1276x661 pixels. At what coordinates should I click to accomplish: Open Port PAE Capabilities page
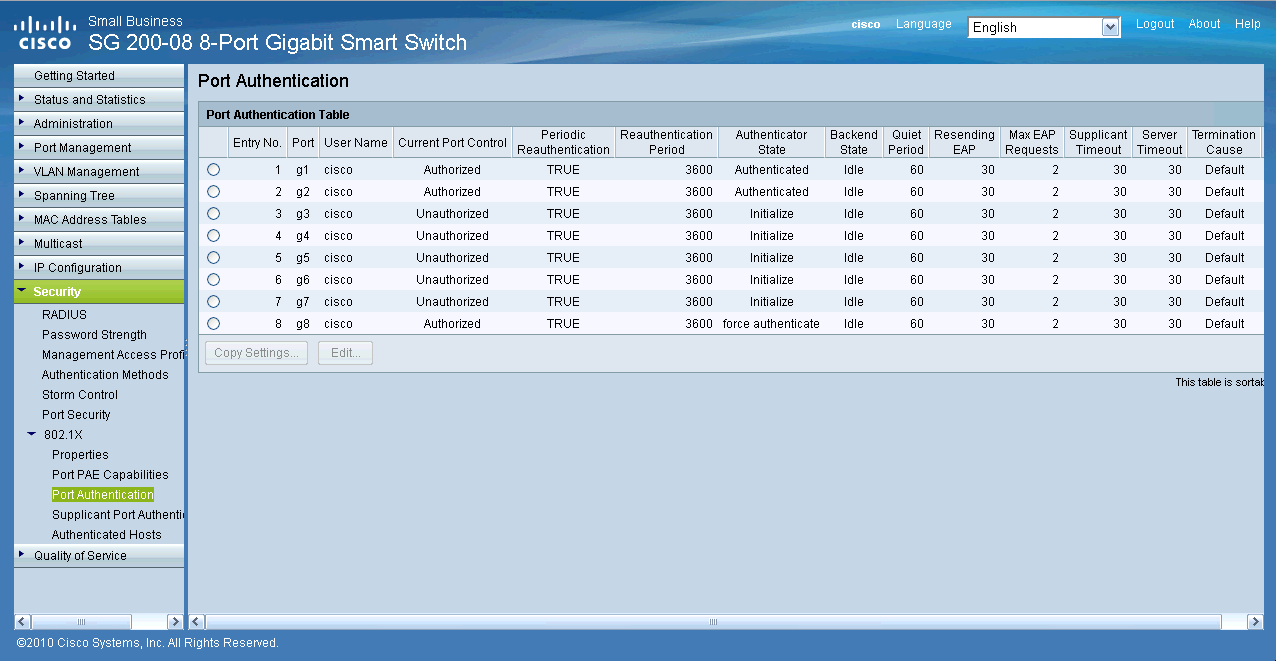(110, 475)
